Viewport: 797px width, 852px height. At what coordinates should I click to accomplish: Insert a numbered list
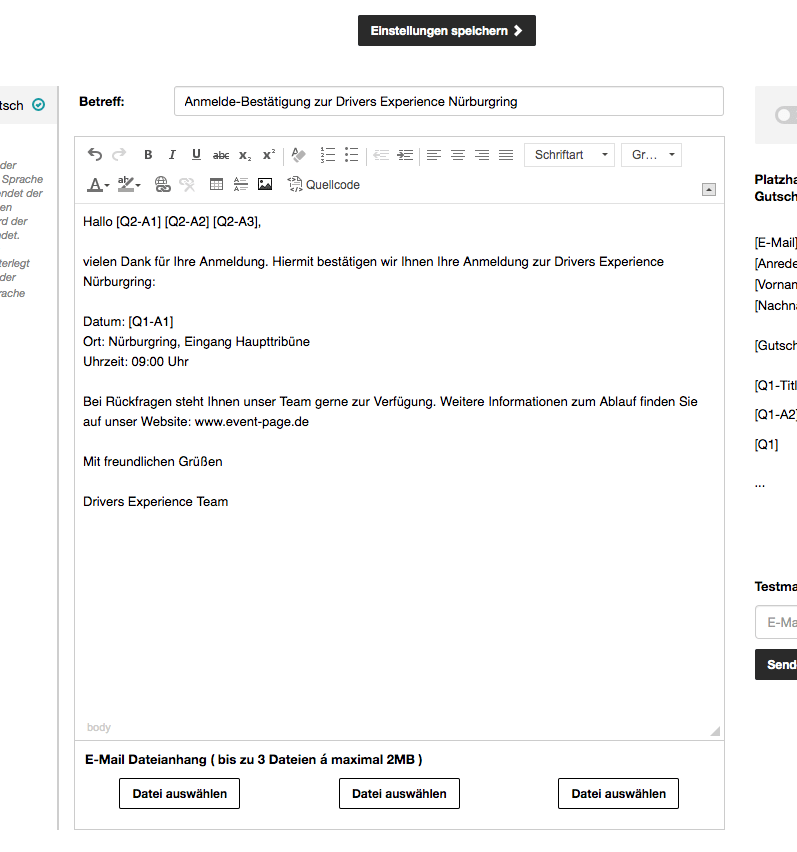pos(328,155)
